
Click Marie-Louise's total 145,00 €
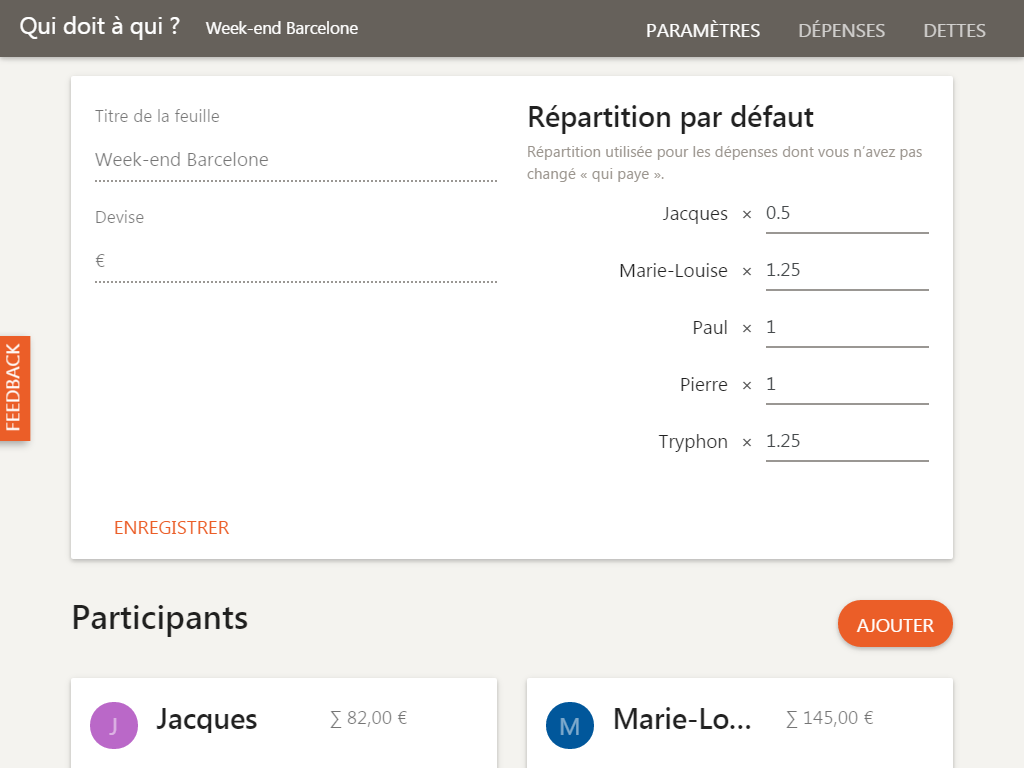click(x=829, y=718)
